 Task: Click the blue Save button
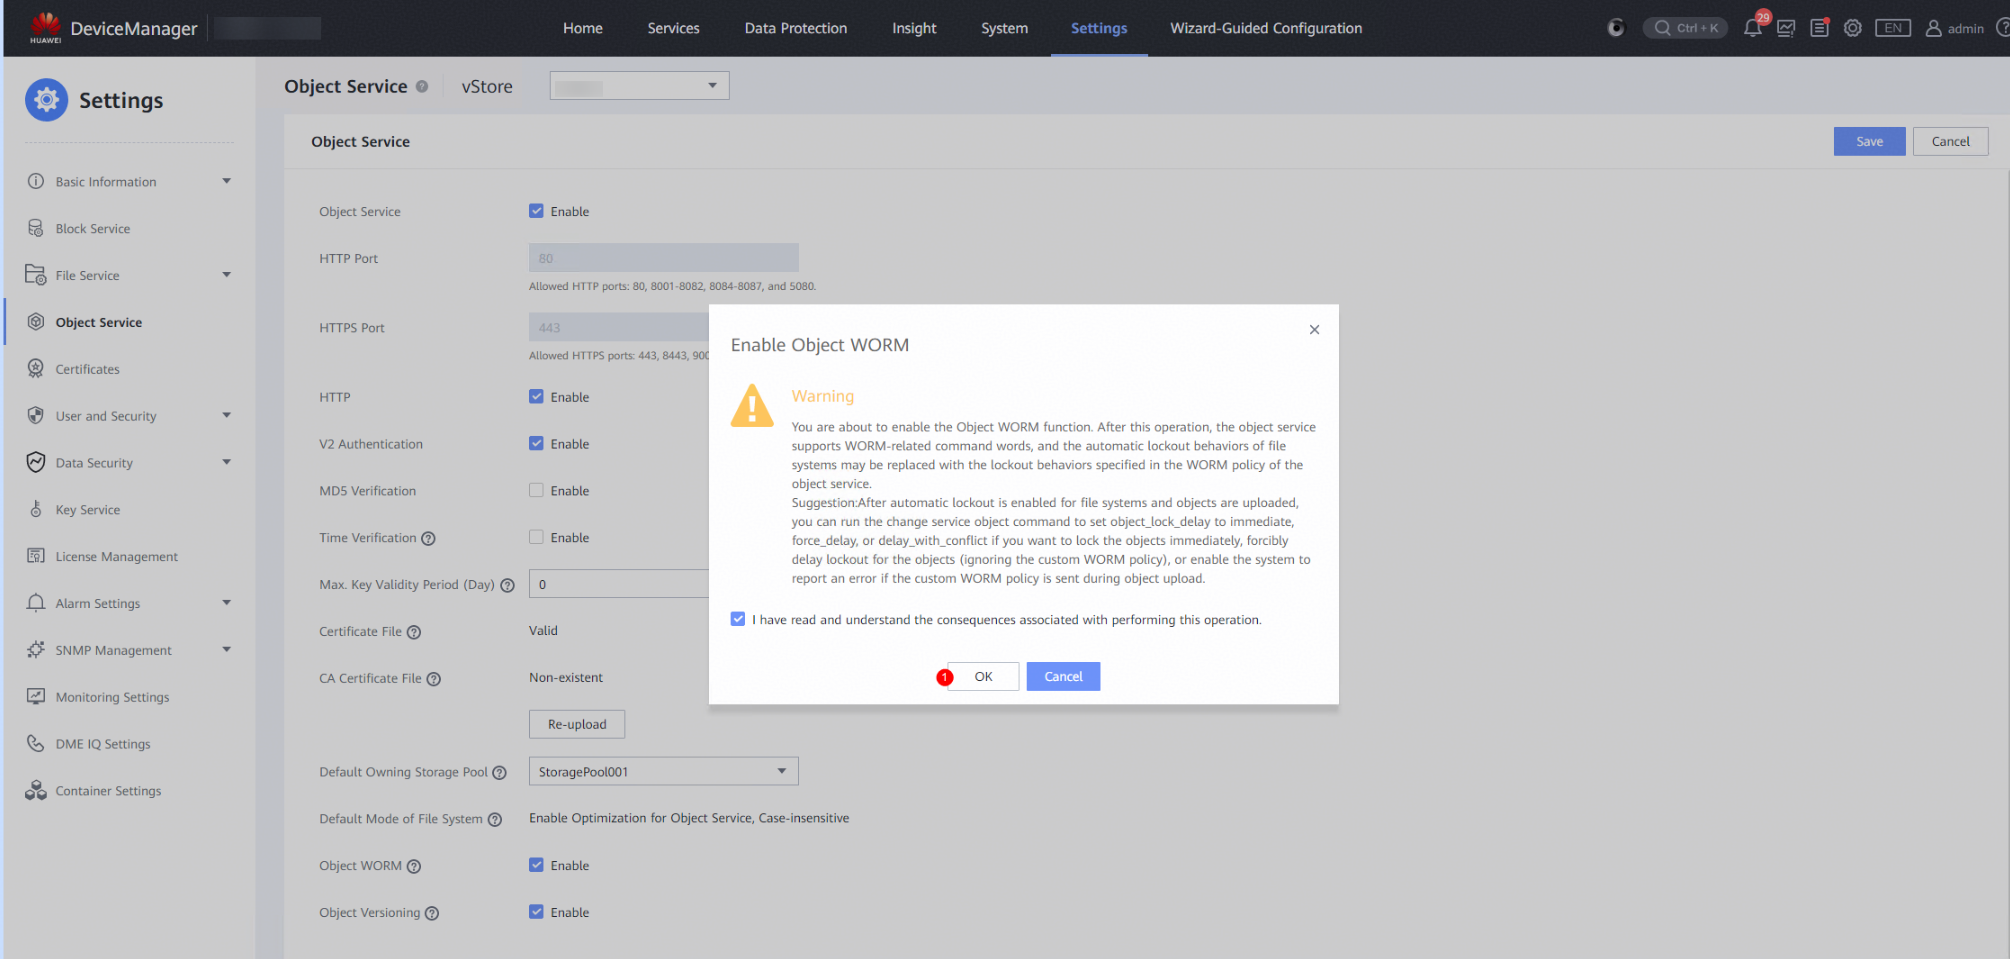pyautogui.click(x=1869, y=141)
